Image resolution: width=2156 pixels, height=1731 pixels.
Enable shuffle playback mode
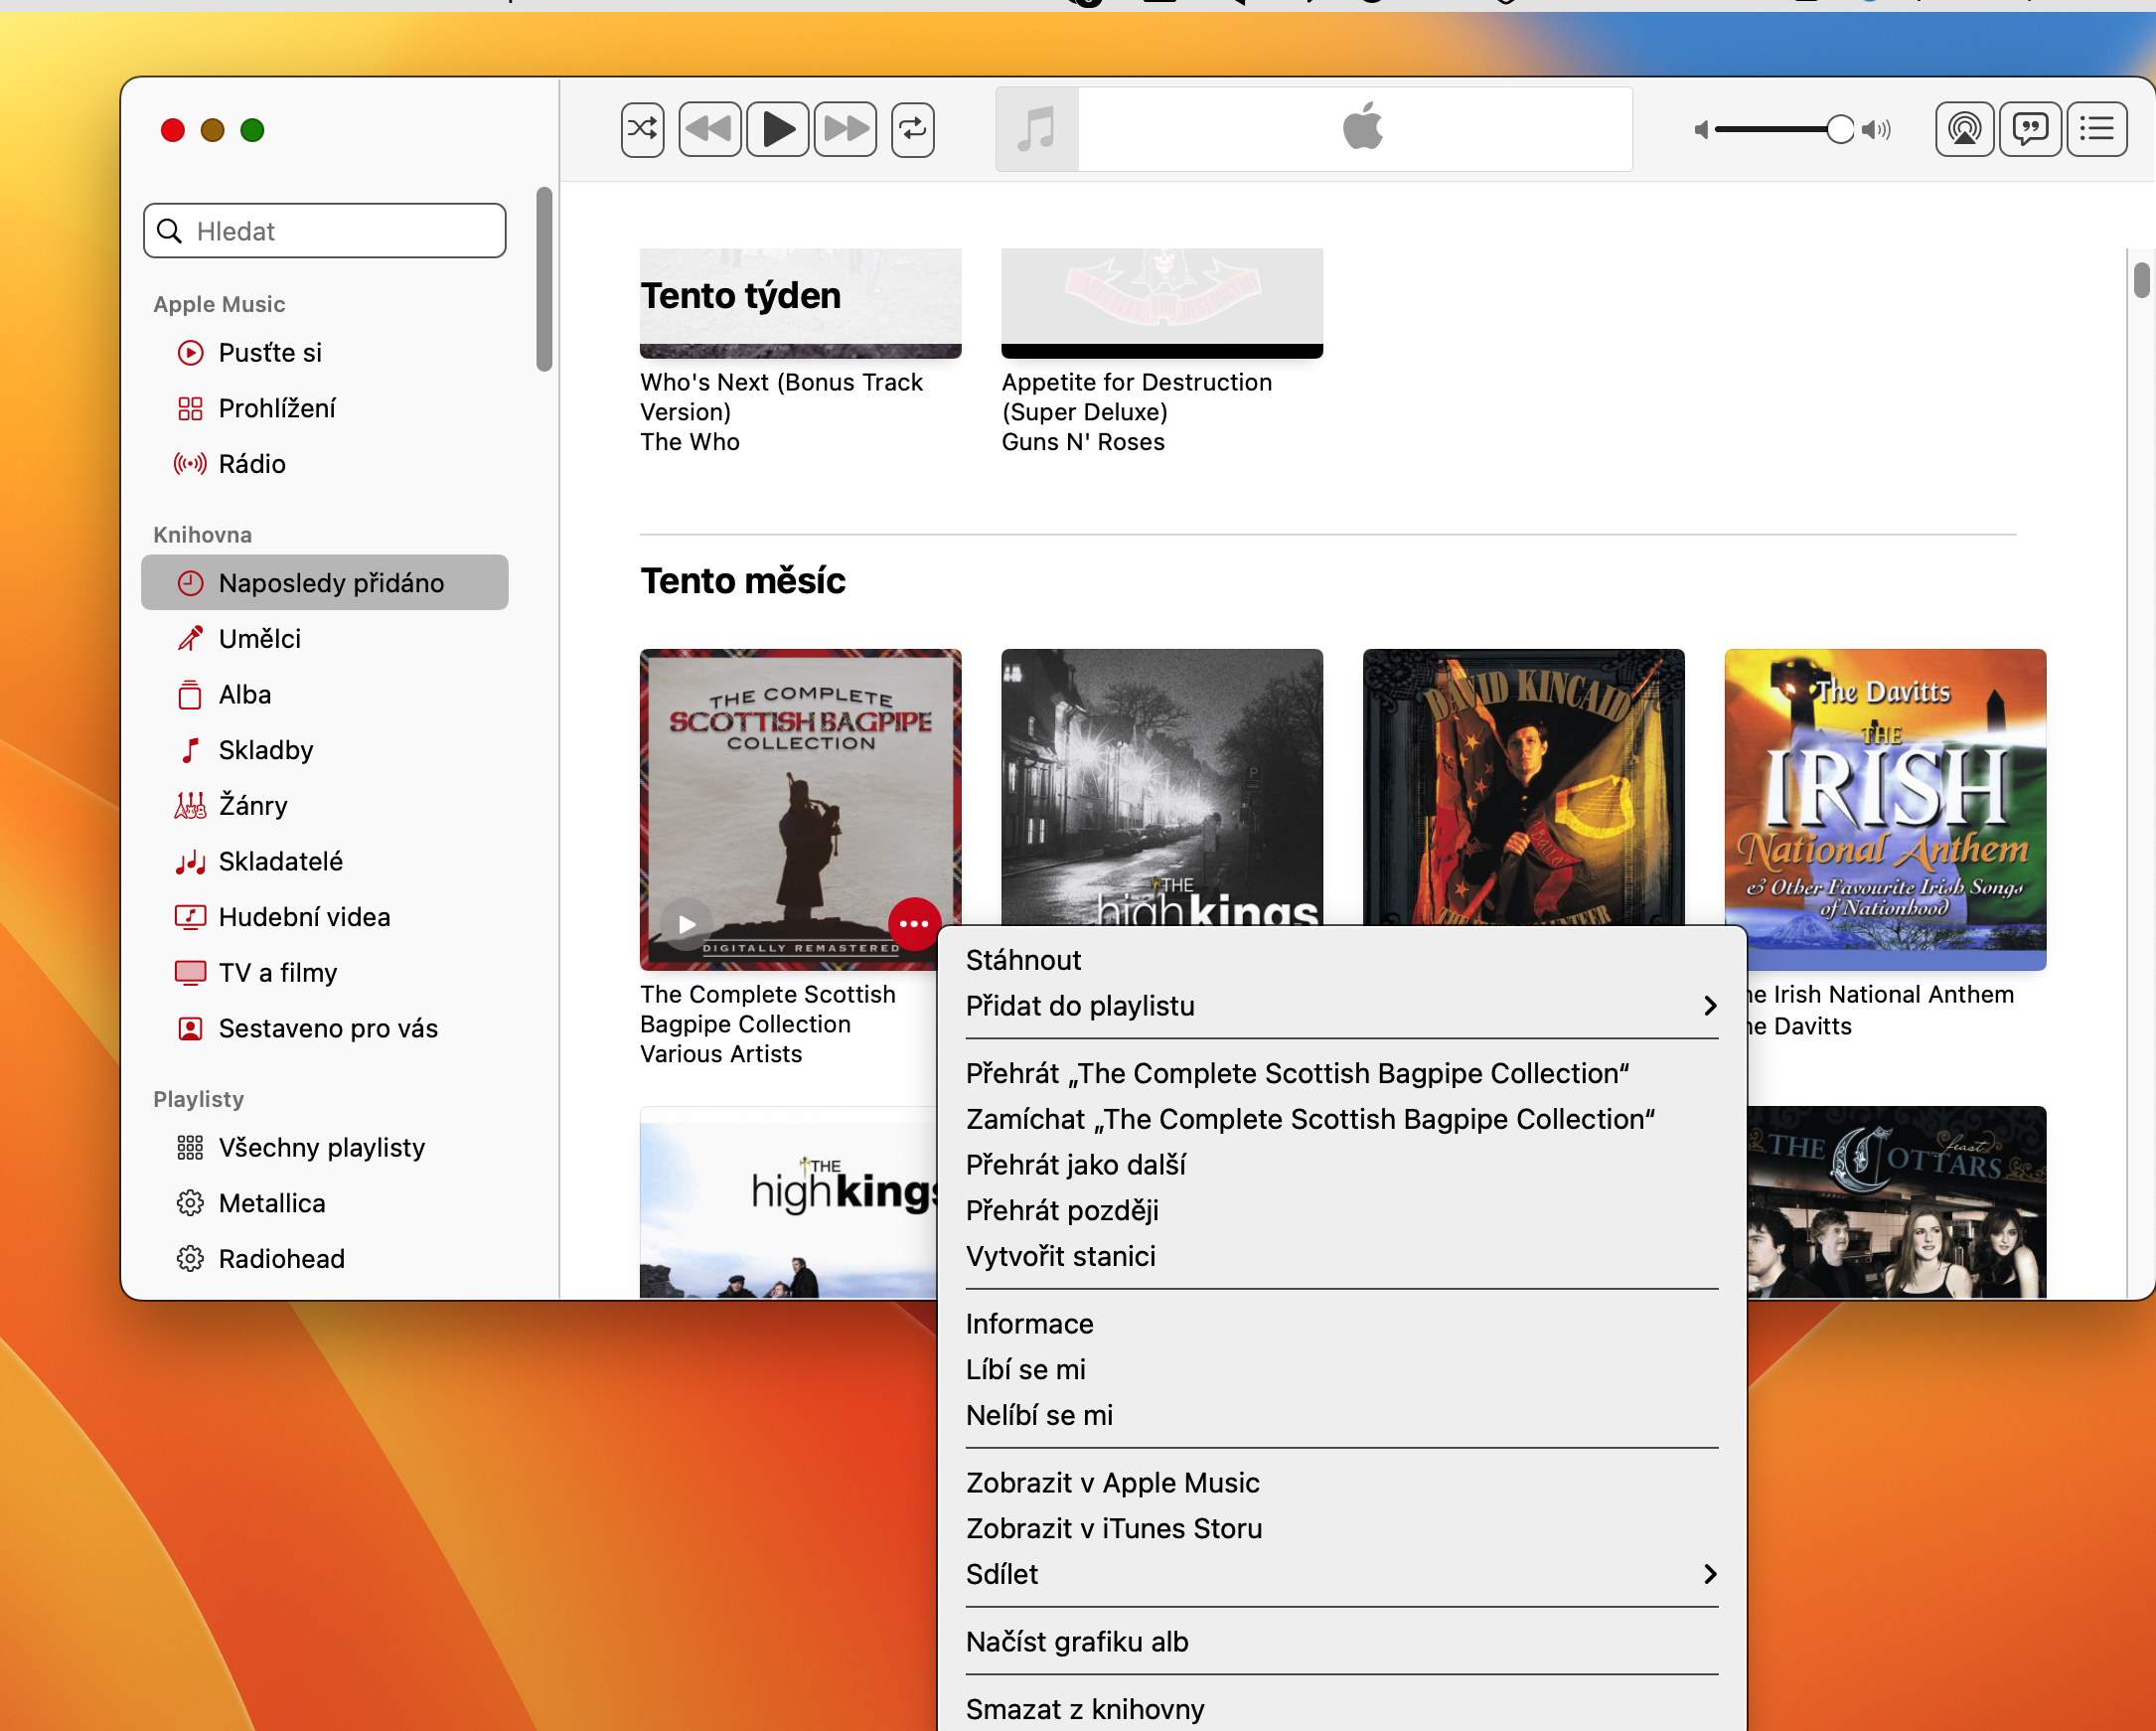(x=642, y=128)
